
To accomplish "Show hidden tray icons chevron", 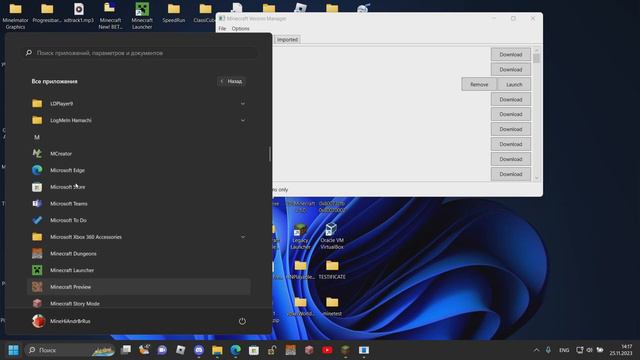I will (x=536, y=350).
